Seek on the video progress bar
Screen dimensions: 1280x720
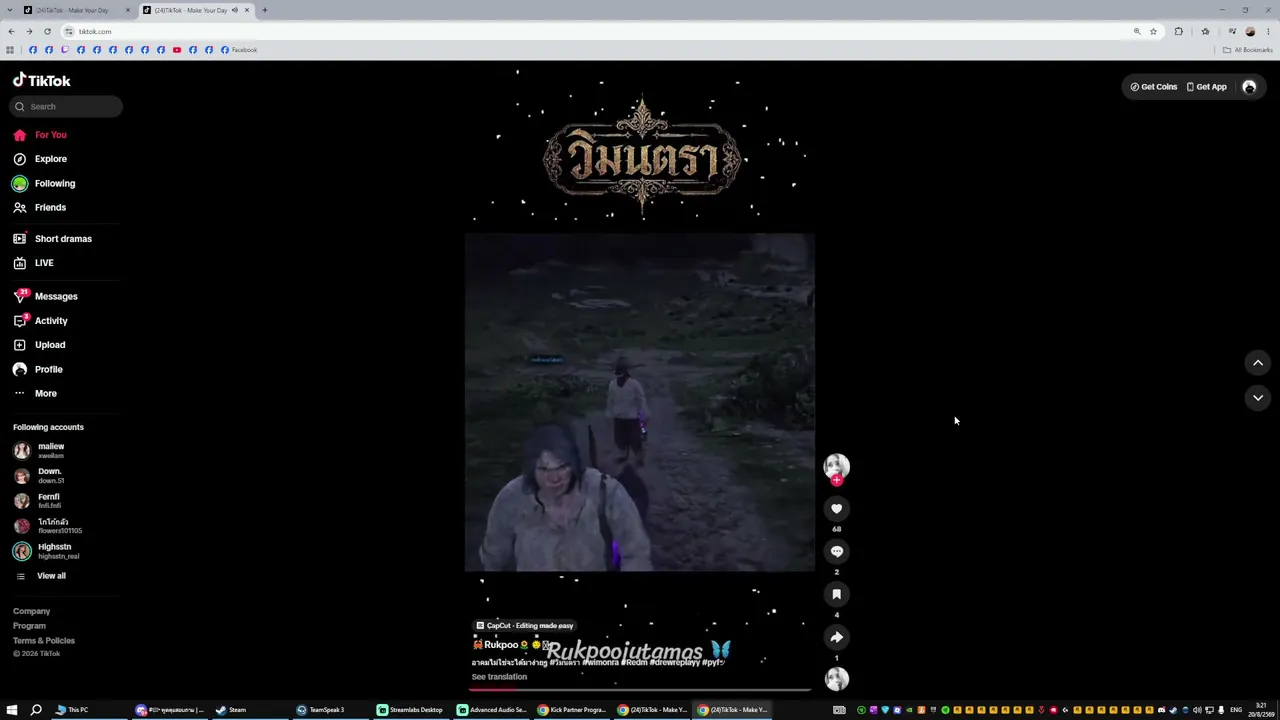coord(640,689)
